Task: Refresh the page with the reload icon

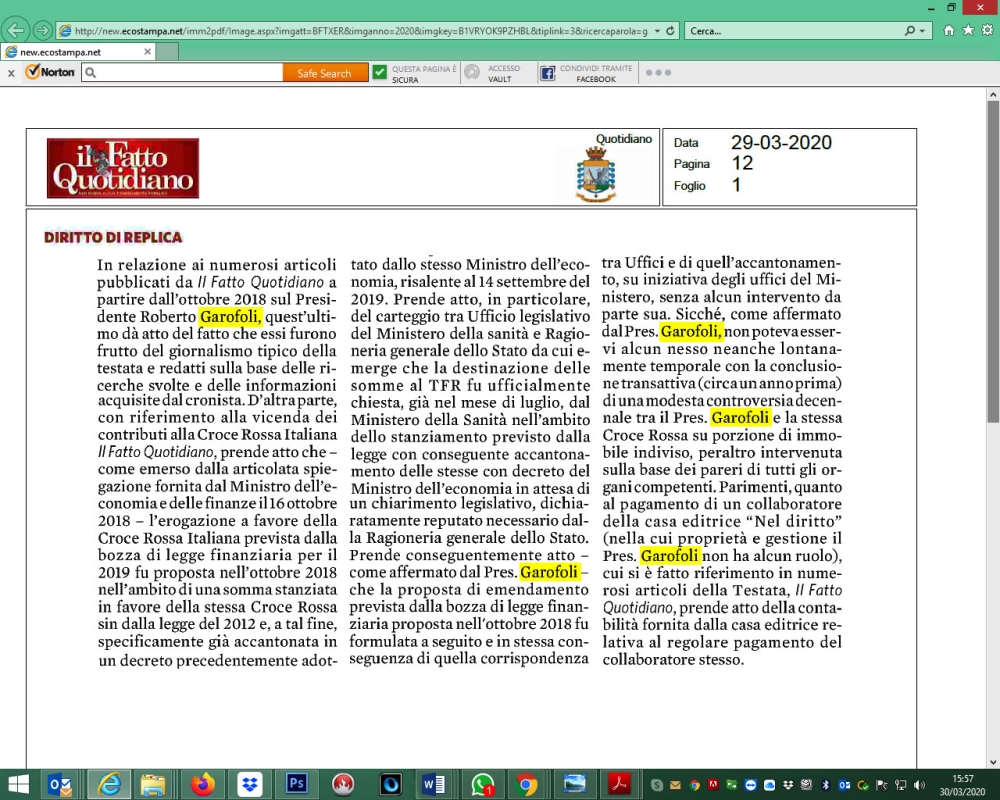Action: click(670, 31)
